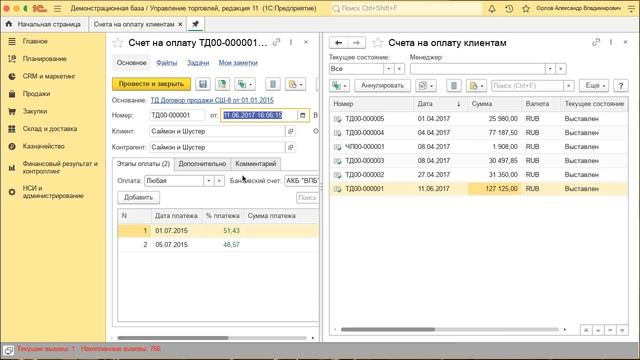The image size is (640, 360).
Task: Go to Начальная страница home tab
Action: coord(43,24)
